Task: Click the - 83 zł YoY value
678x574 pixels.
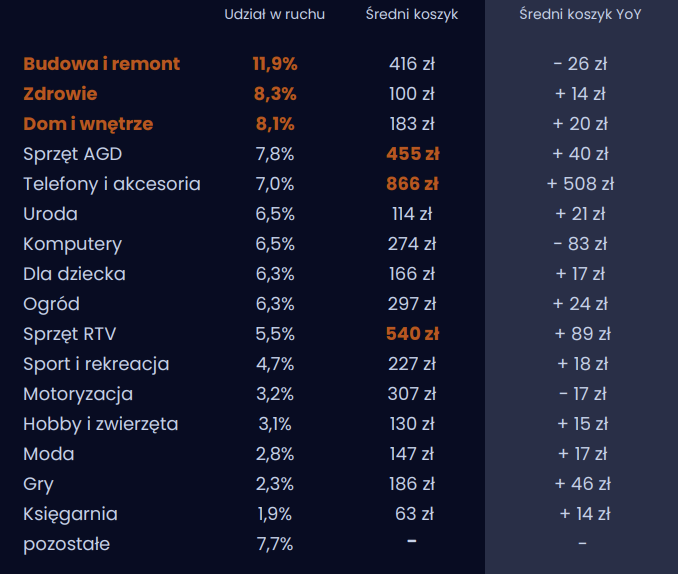Action: (x=580, y=244)
